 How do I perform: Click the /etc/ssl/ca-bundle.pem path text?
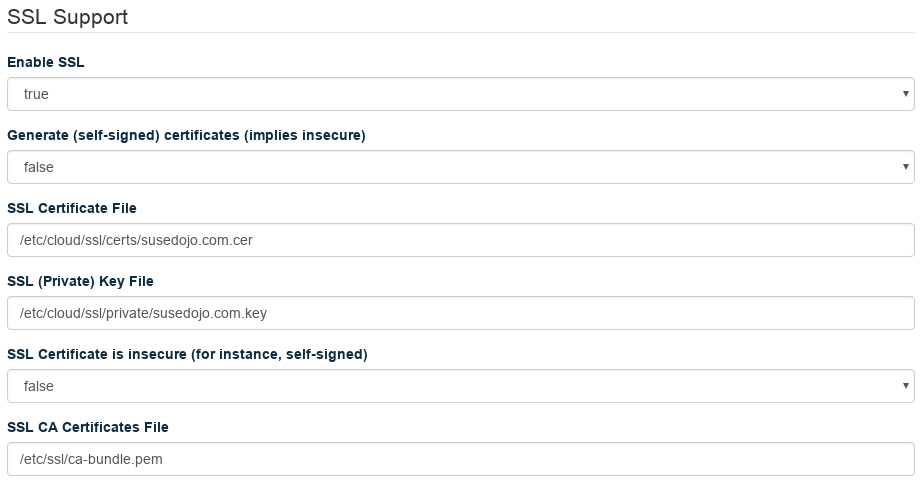[91, 459]
